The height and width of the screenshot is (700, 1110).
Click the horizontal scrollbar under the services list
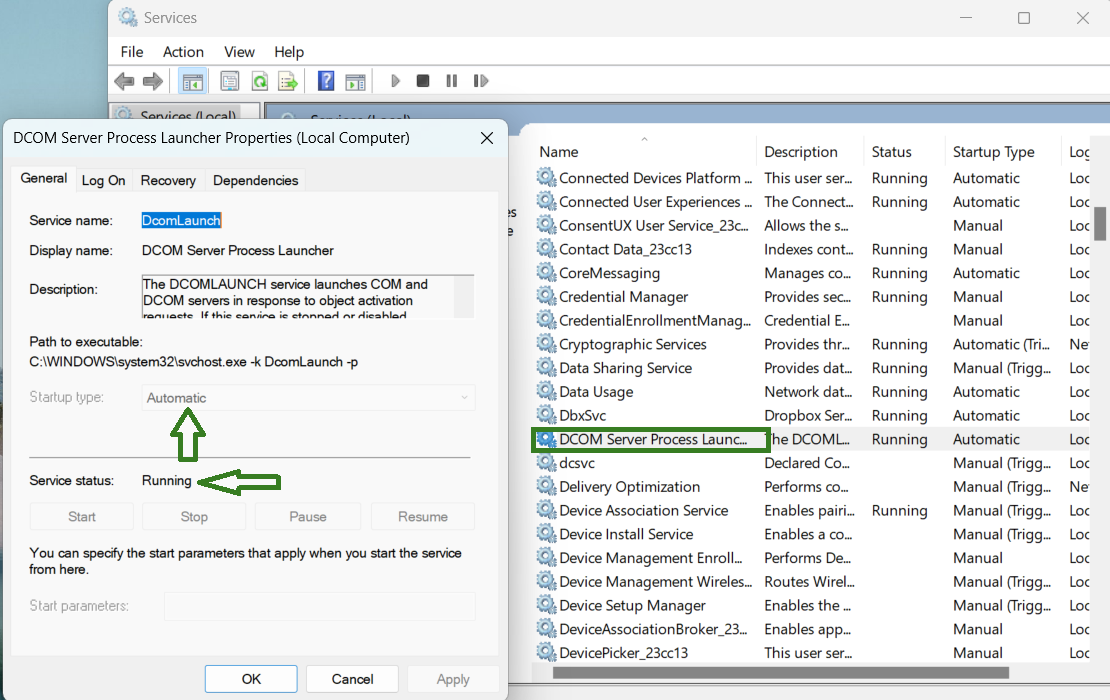tap(770, 673)
